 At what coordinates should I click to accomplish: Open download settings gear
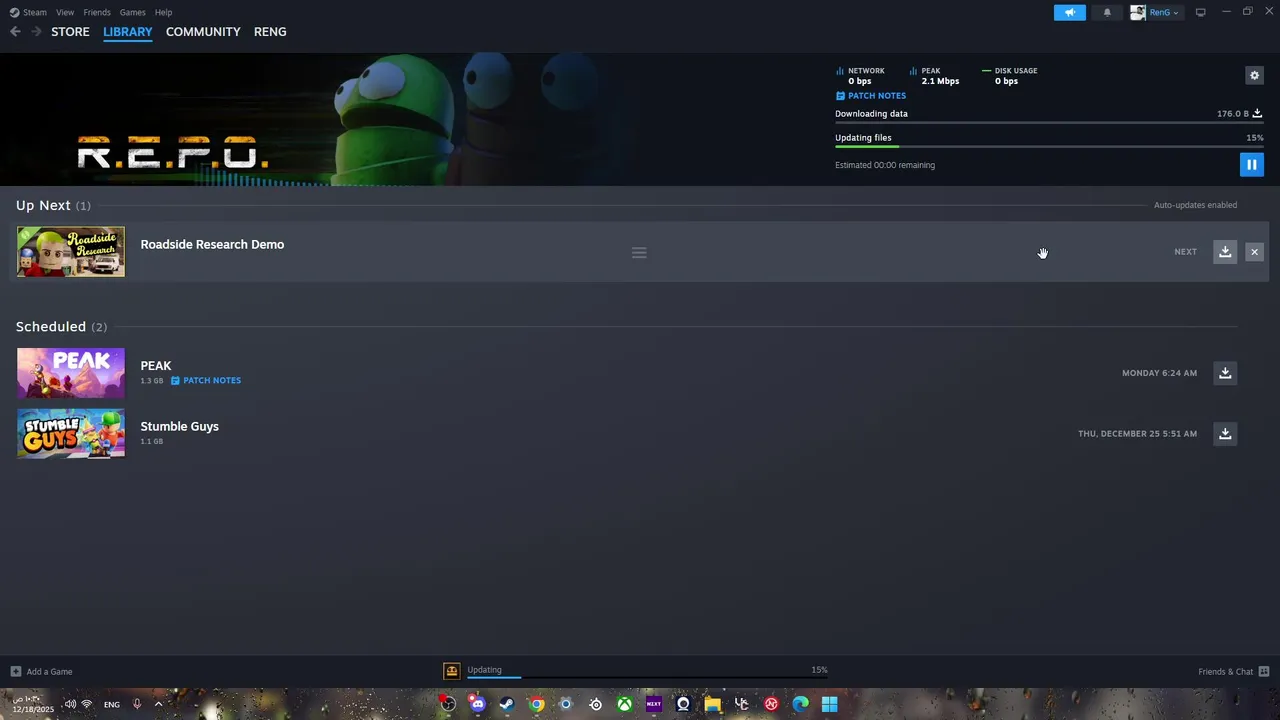click(1254, 75)
